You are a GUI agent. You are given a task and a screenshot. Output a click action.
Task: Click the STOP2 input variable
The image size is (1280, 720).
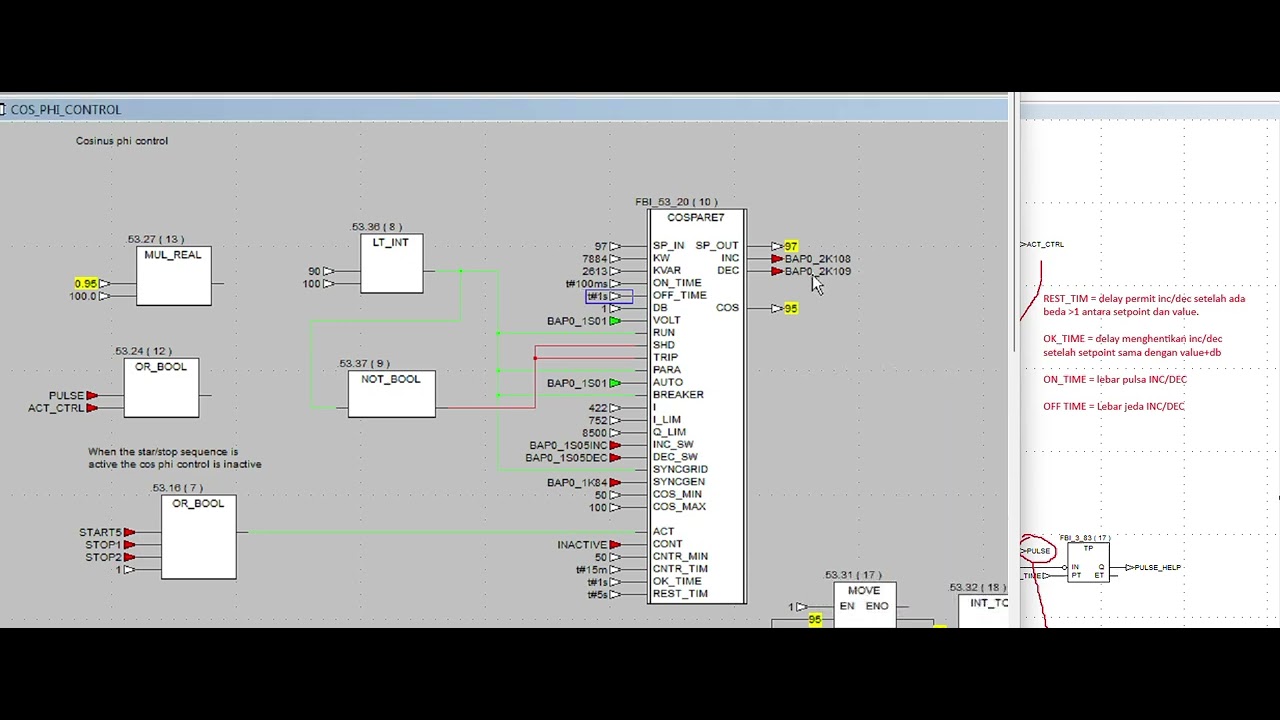[x=103, y=557]
